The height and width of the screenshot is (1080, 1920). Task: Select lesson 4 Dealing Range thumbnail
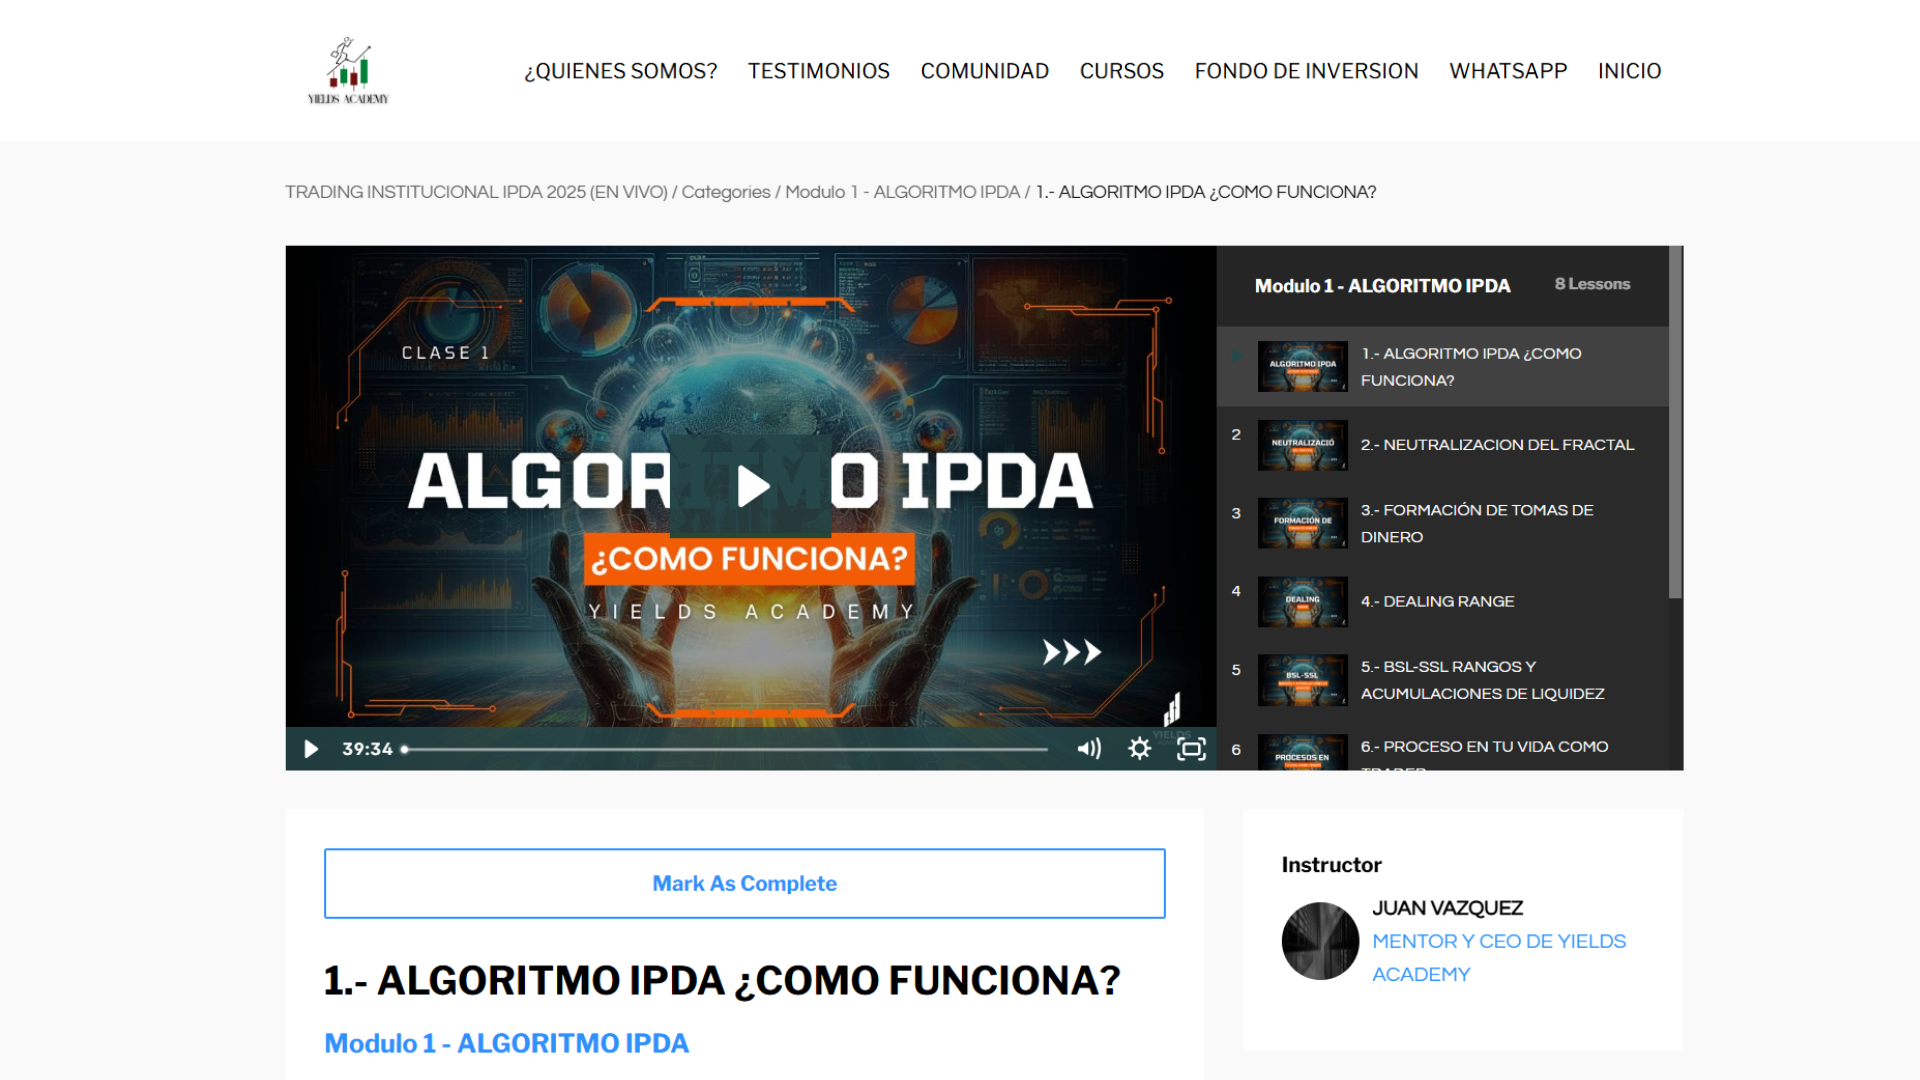[1302, 602]
